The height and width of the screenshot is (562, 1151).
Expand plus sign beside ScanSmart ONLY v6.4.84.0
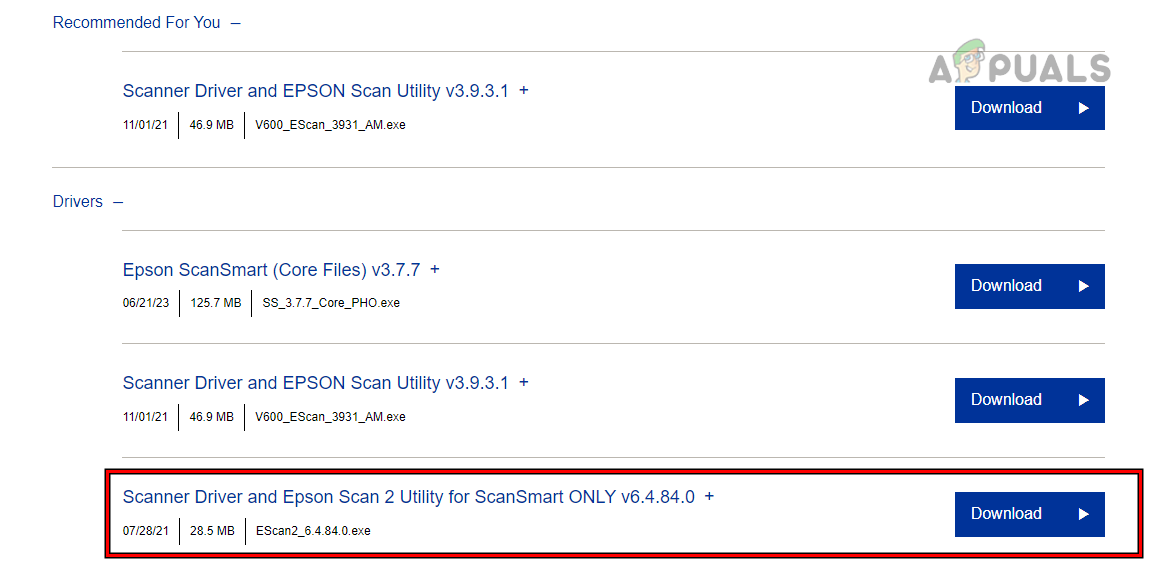[x=709, y=497]
